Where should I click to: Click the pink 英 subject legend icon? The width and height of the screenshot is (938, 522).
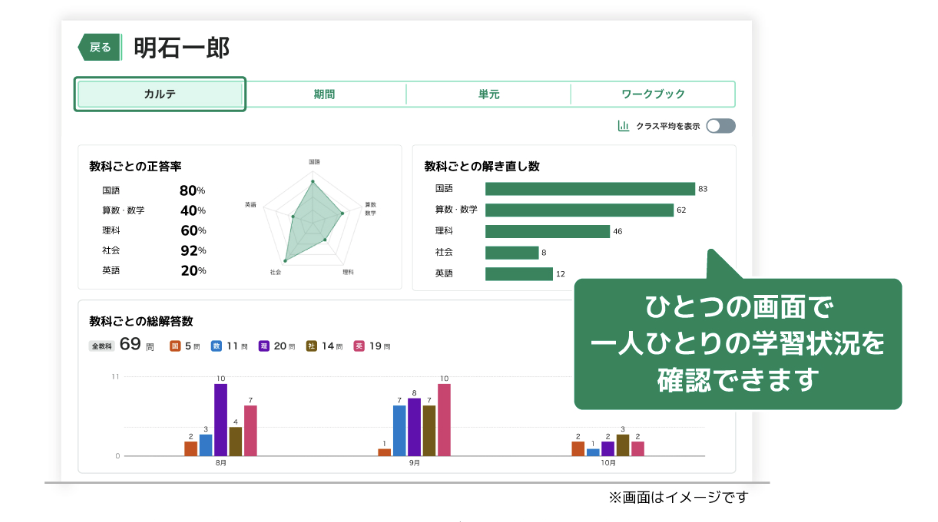coord(359,346)
